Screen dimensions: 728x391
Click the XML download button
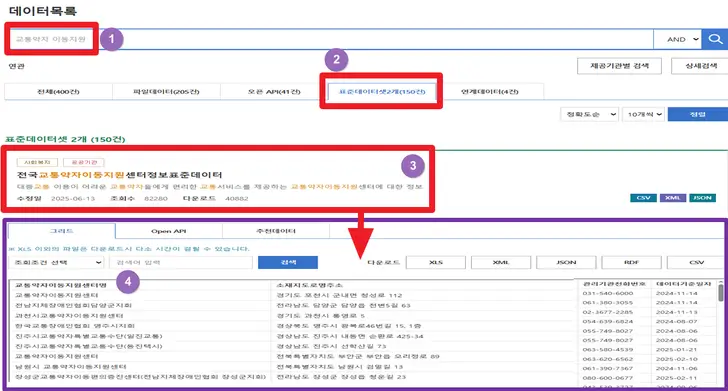point(501,262)
